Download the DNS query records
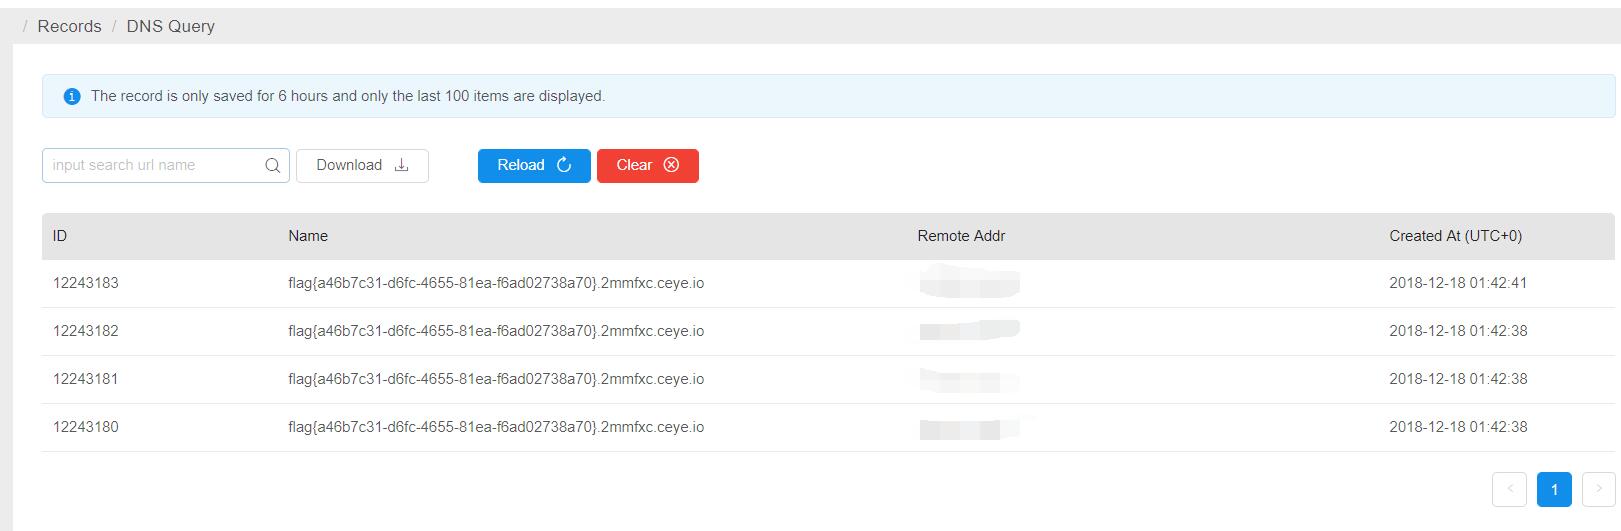The height and width of the screenshot is (531, 1621). [x=362, y=166]
